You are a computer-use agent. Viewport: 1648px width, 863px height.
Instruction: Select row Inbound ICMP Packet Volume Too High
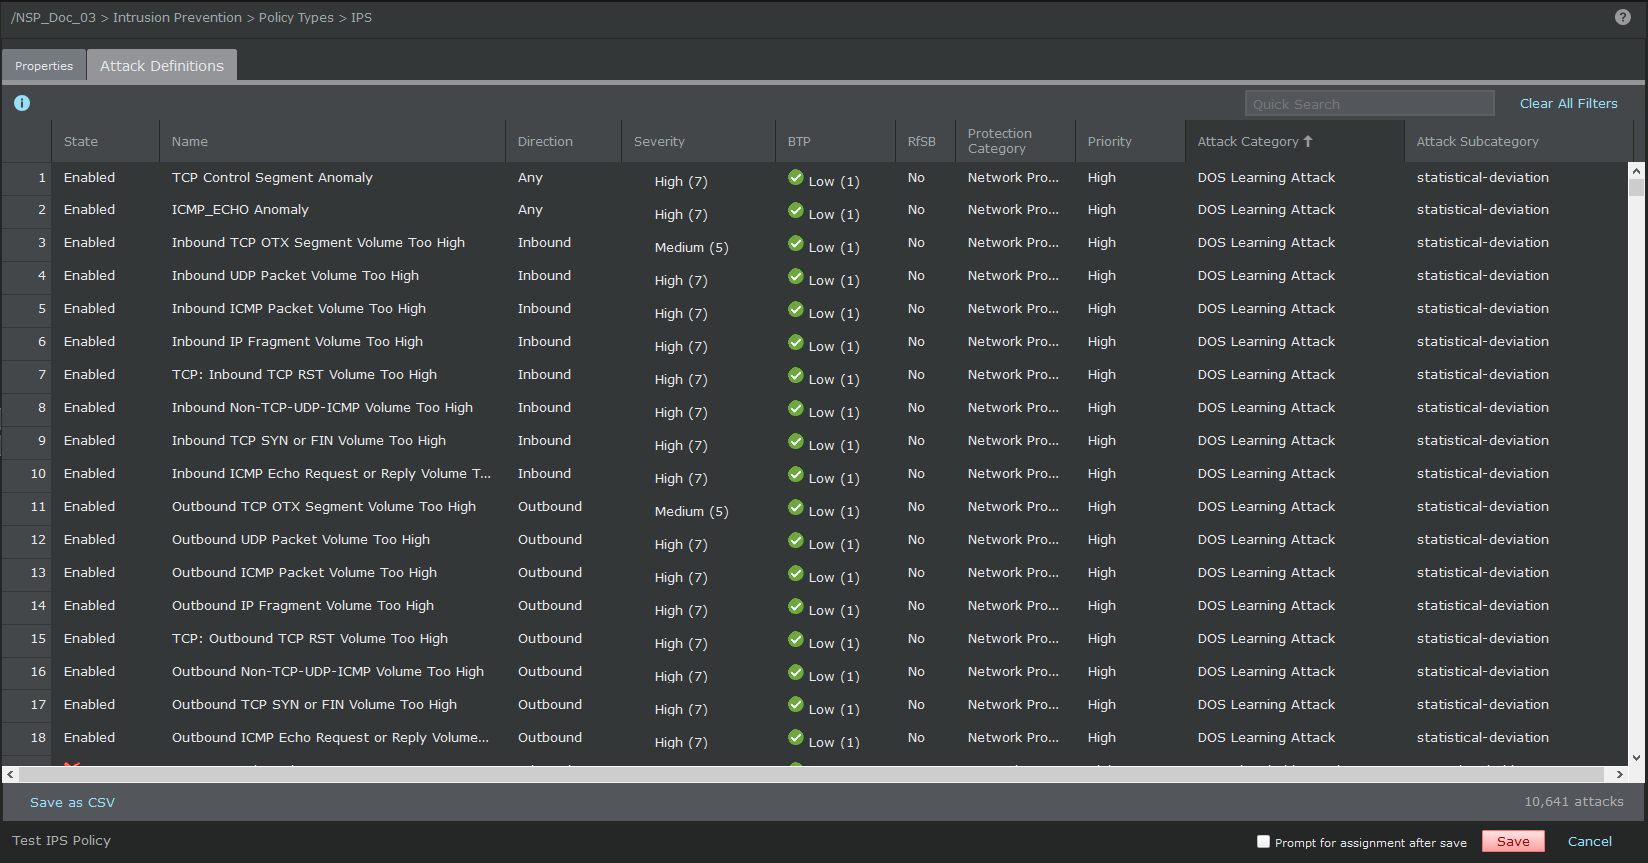[x=815, y=309]
